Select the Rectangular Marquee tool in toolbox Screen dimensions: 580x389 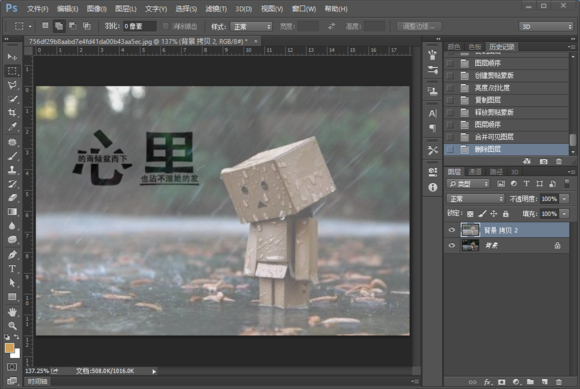click(12, 71)
